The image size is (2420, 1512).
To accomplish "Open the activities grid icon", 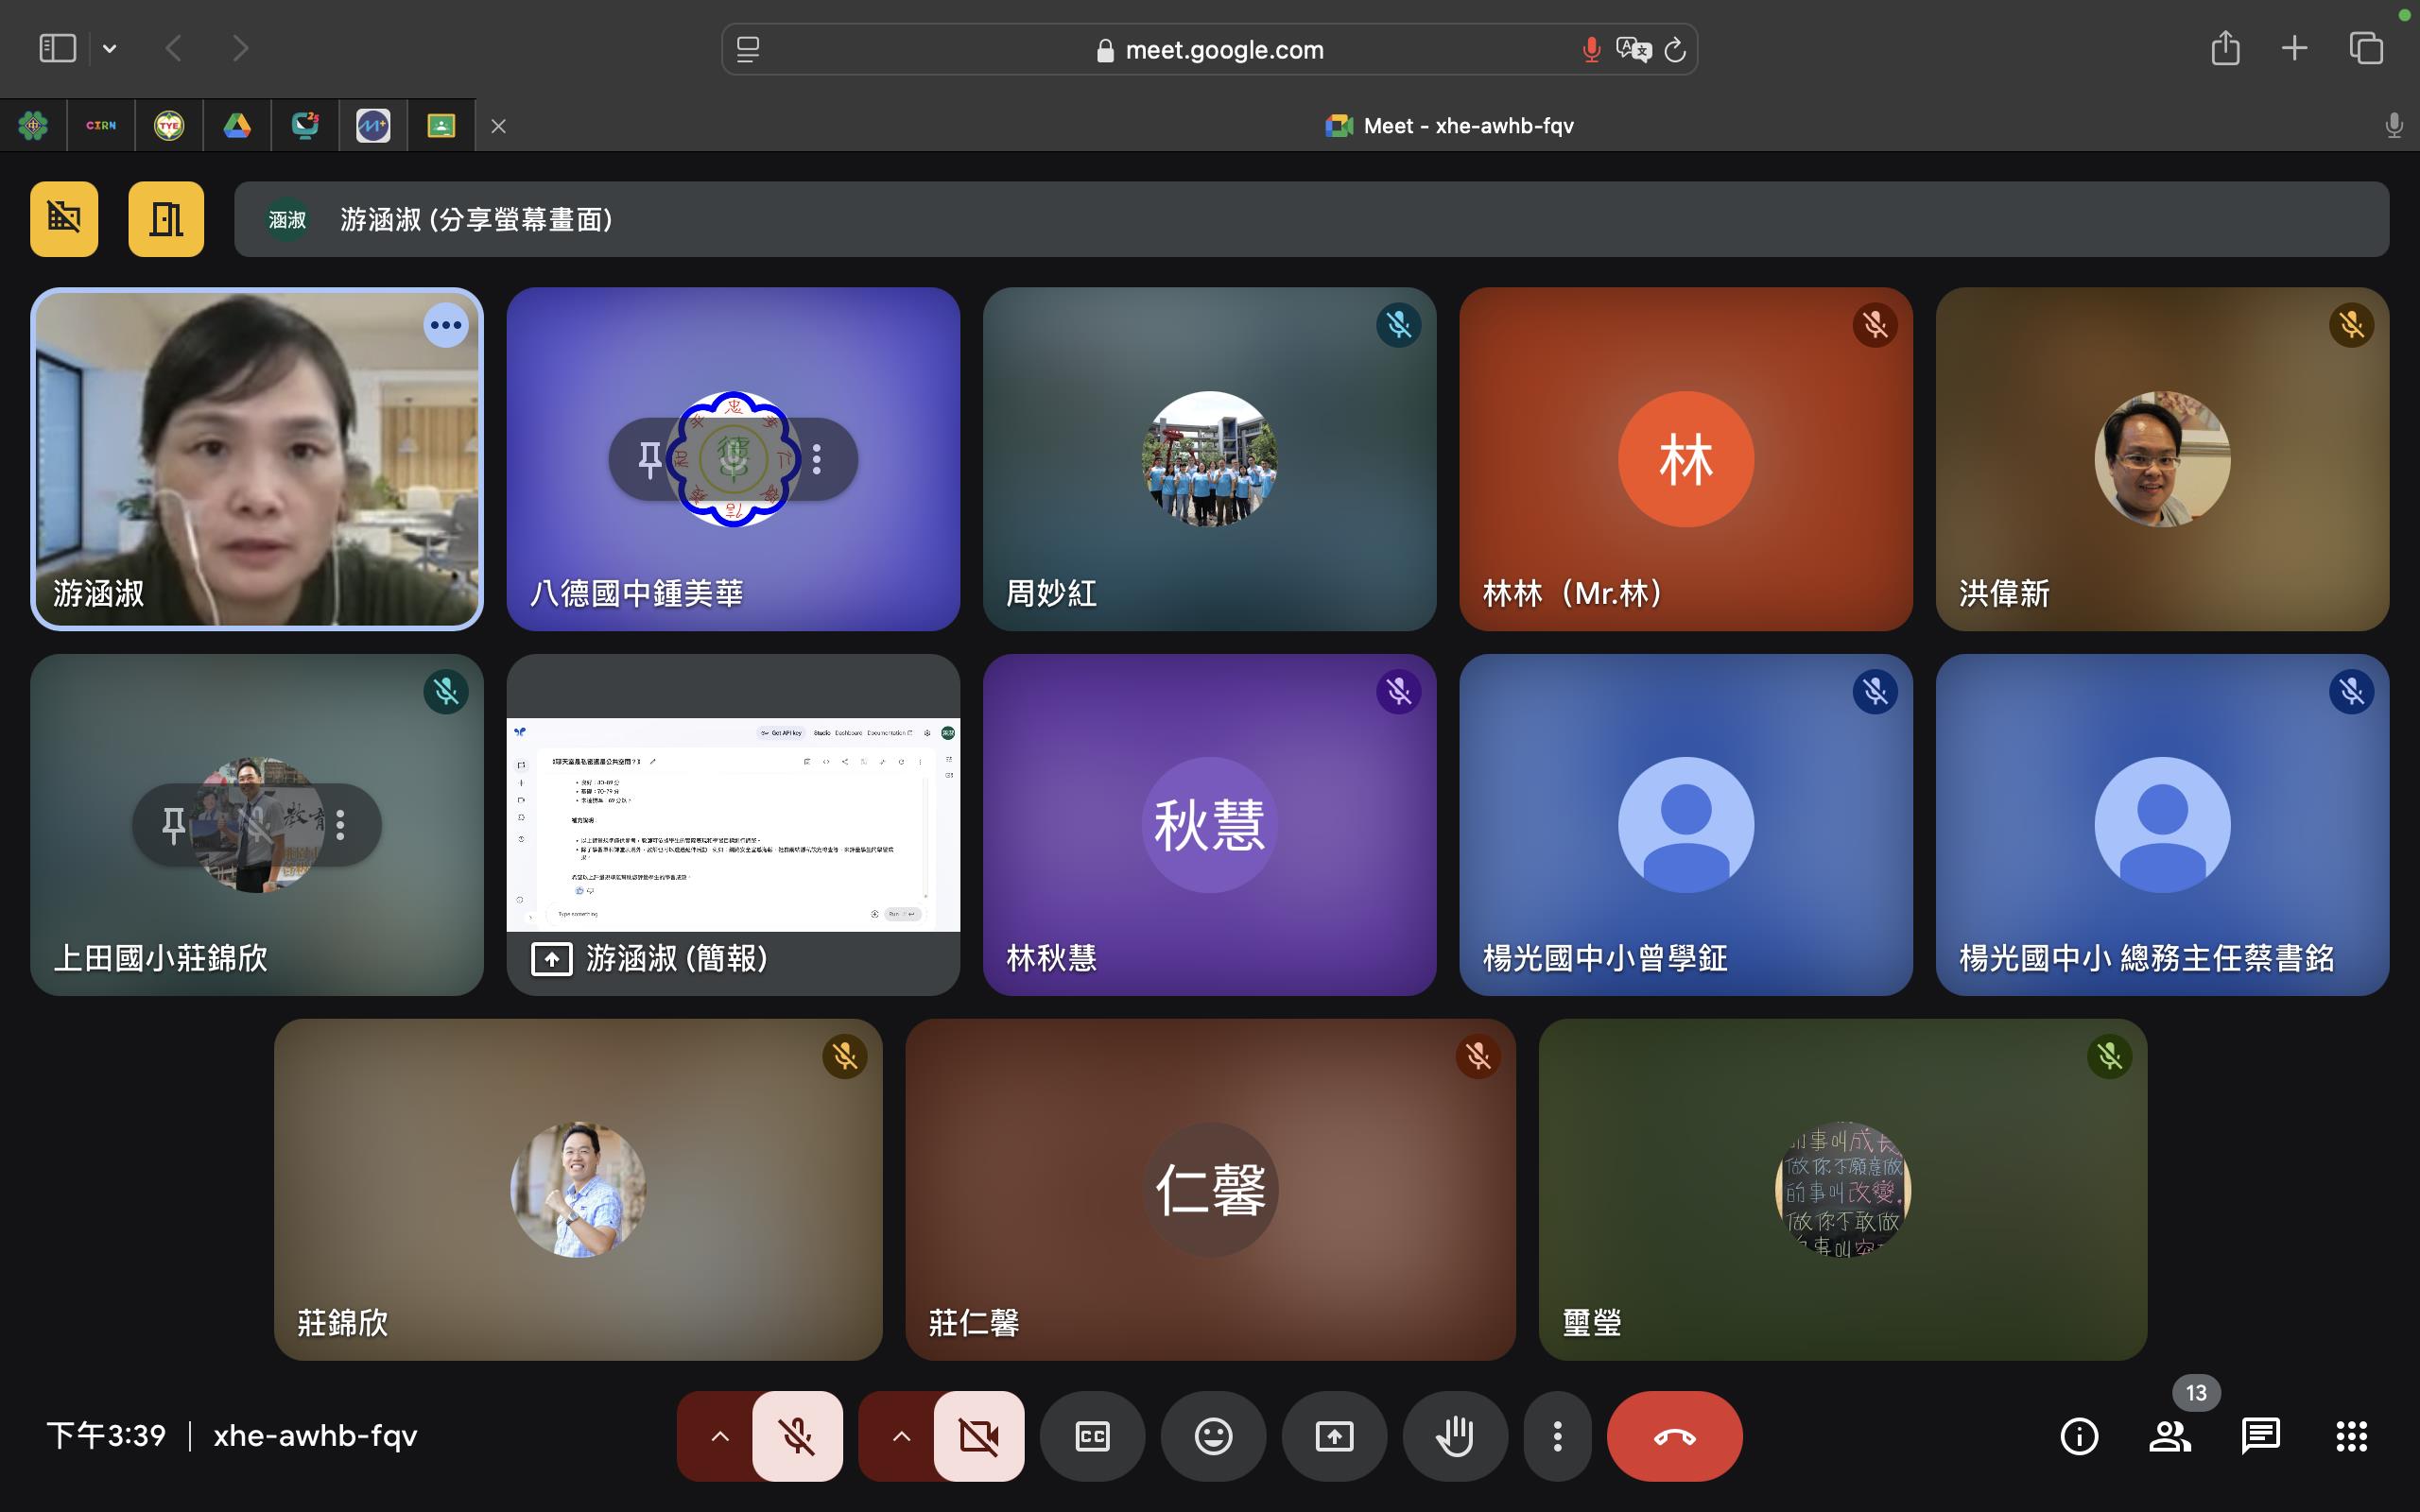I will click(2351, 1436).
